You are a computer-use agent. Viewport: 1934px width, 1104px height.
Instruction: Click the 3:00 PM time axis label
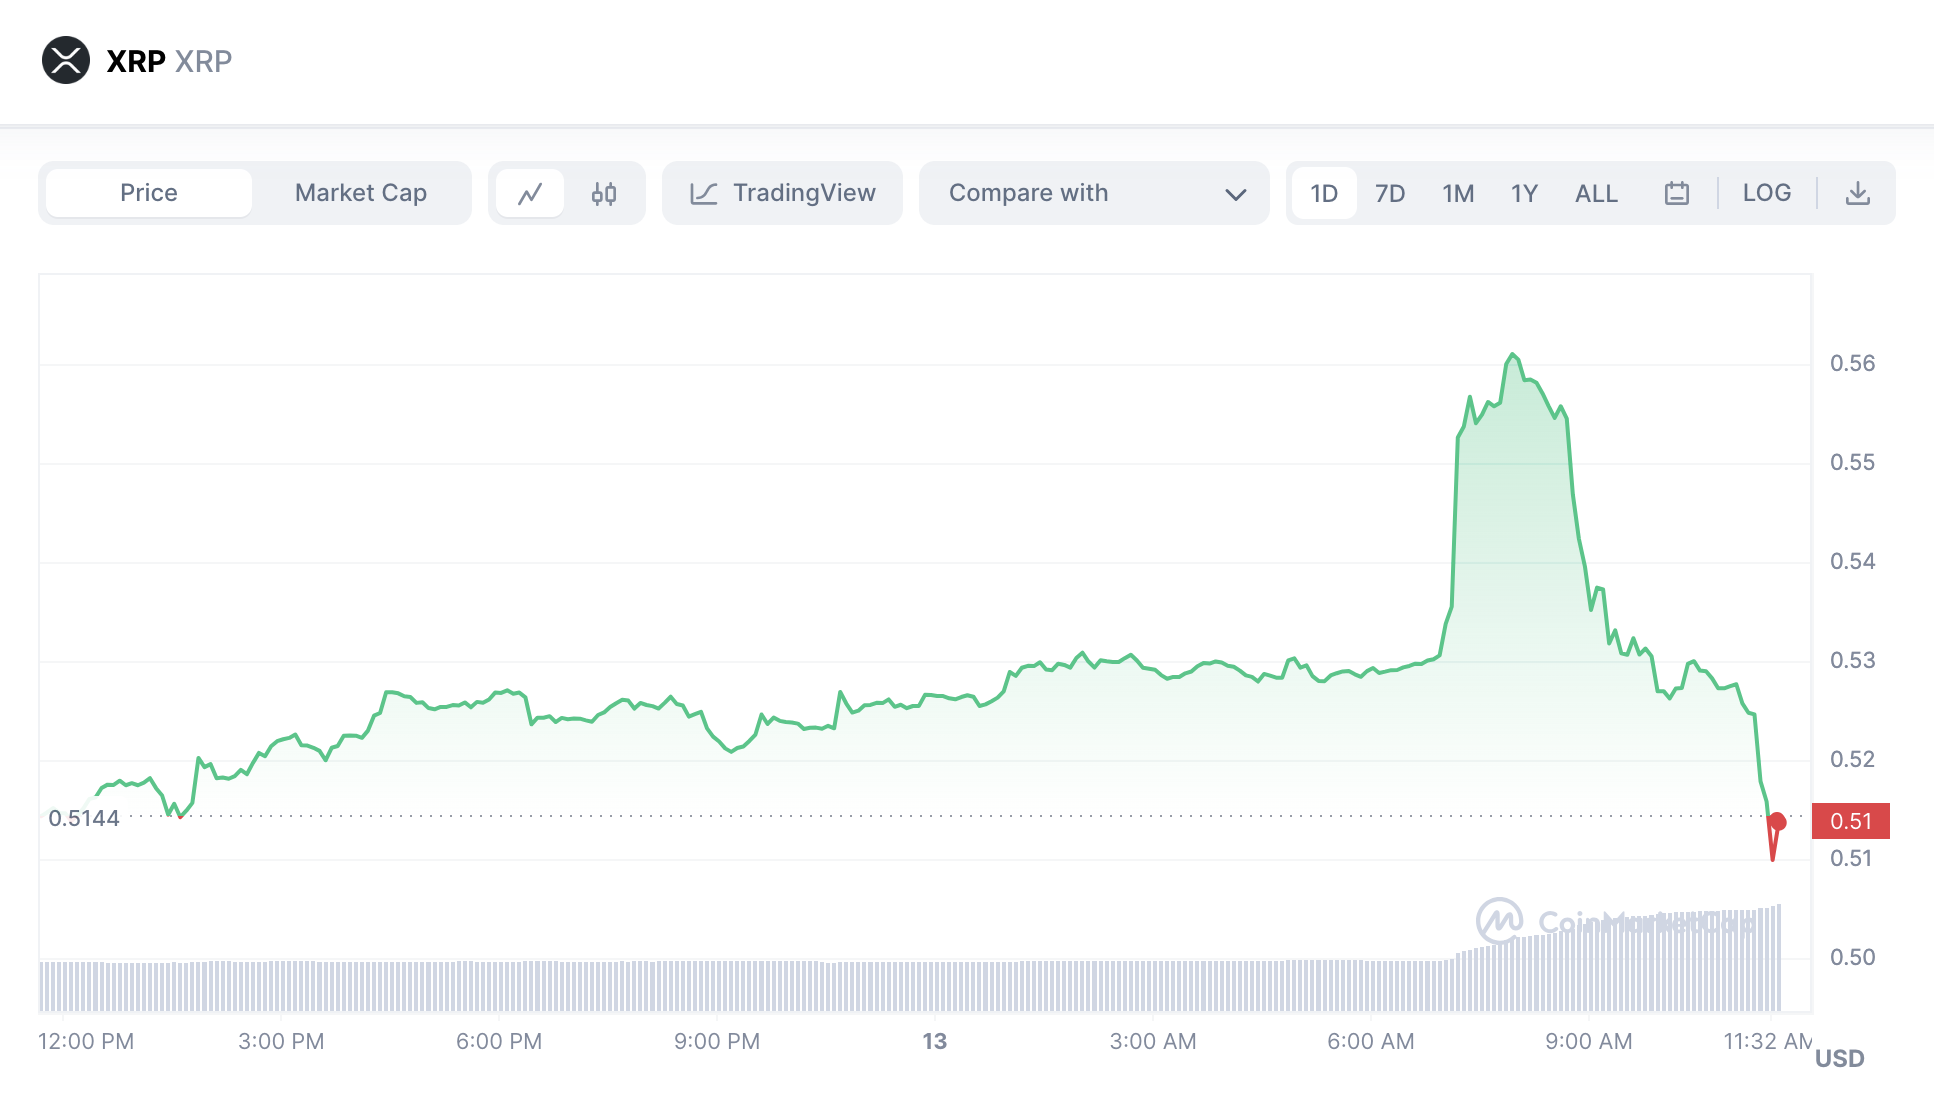(x=281, y=1041)
